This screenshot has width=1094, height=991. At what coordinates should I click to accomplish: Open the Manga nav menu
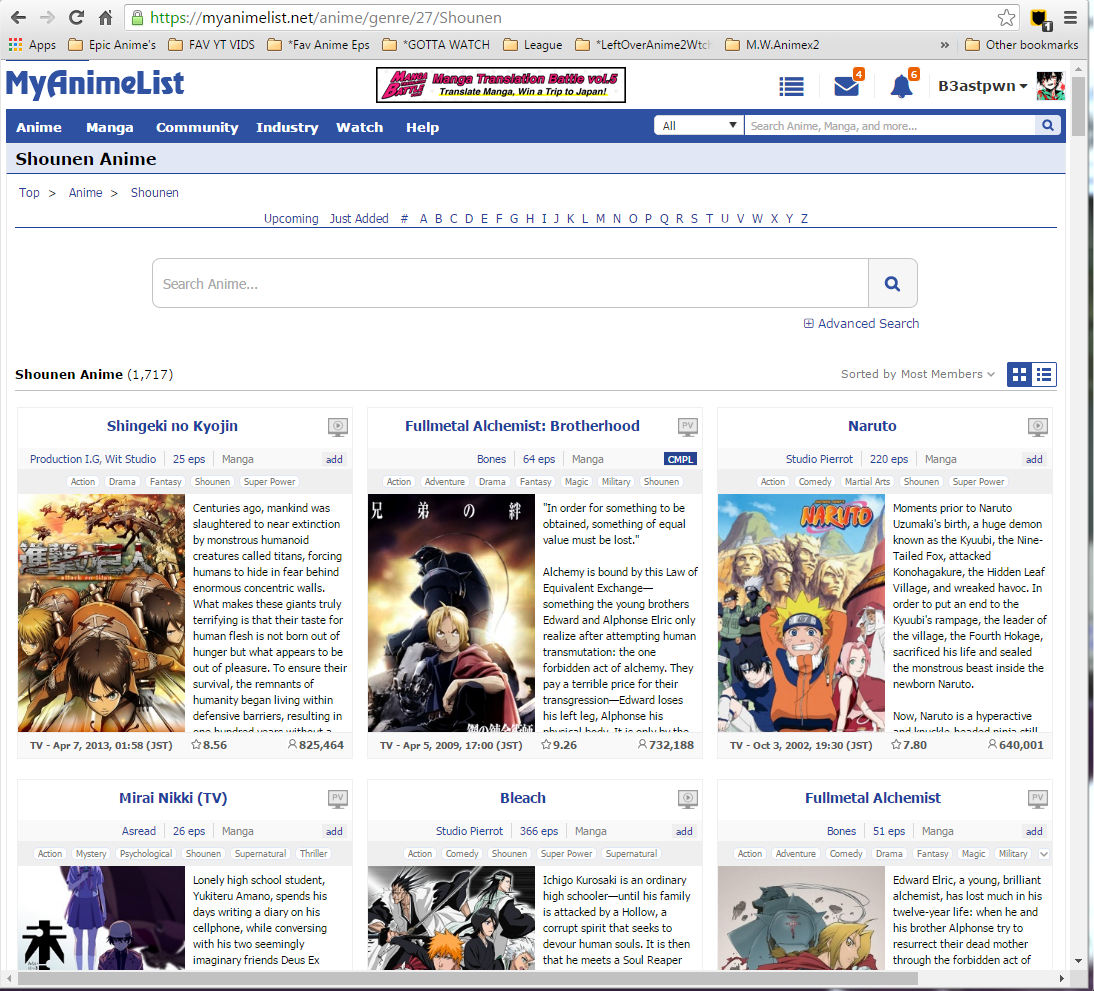click(110, 127)
